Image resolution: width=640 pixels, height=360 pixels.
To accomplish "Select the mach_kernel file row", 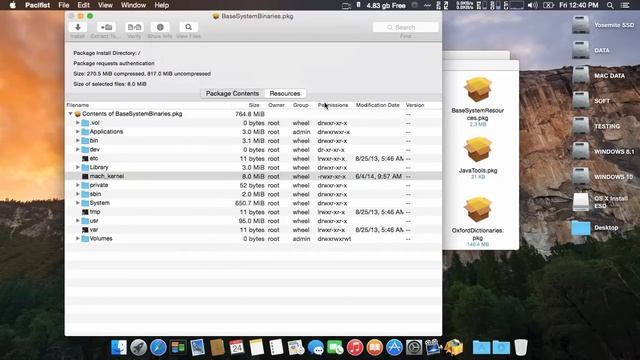I will tap(253, 176).
